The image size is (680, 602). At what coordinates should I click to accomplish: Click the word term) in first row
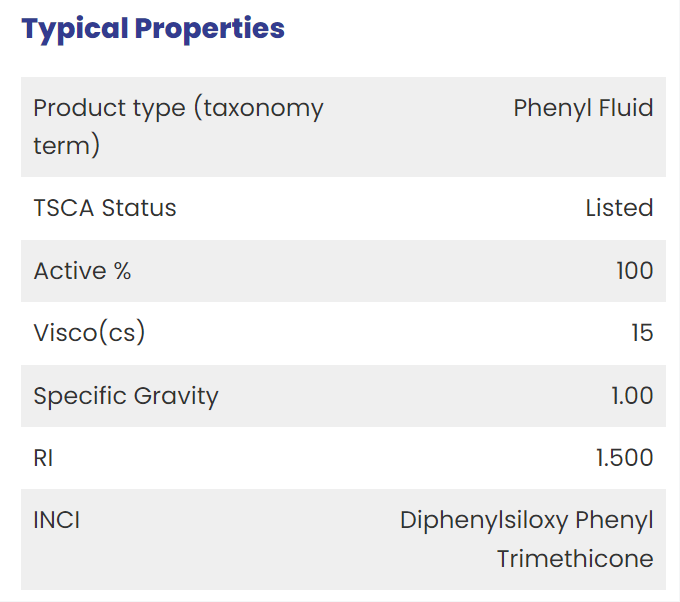(67, 145)
